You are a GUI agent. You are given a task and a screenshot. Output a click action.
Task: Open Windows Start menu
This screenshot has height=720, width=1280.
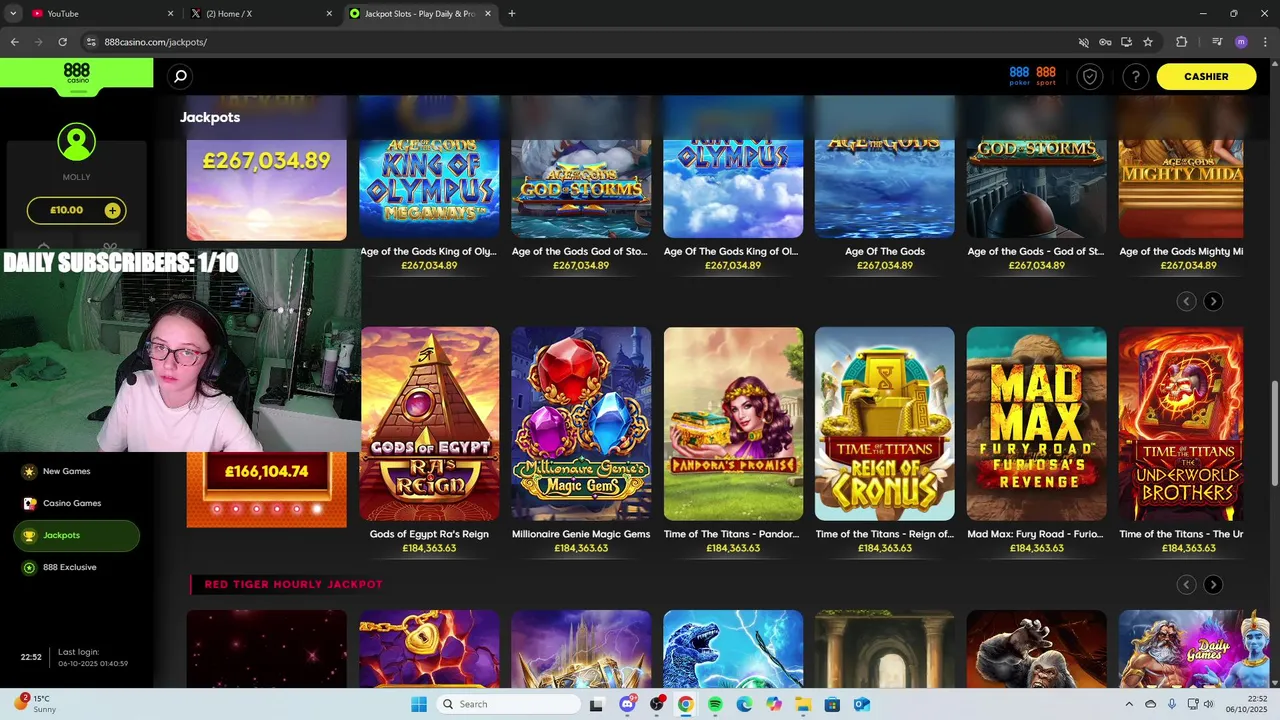(x=419, y=704)
